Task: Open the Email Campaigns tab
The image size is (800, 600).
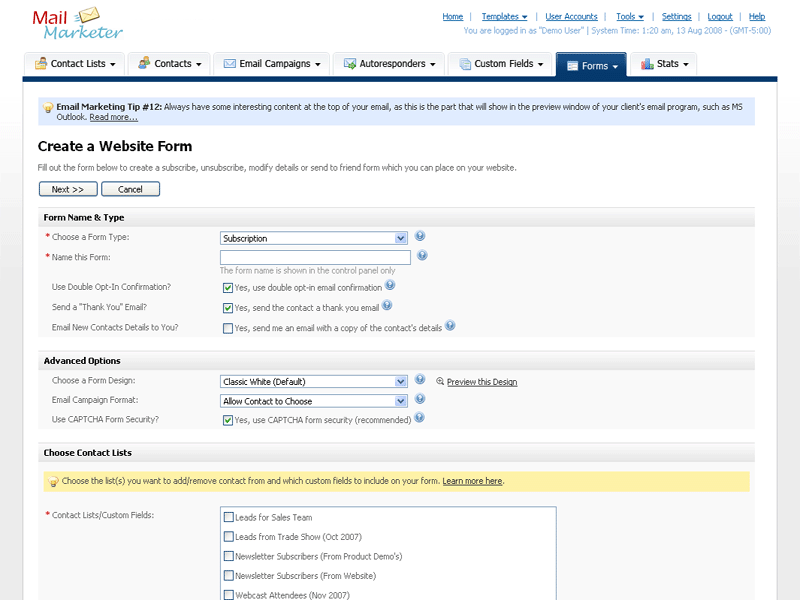Action: point(272,64)
